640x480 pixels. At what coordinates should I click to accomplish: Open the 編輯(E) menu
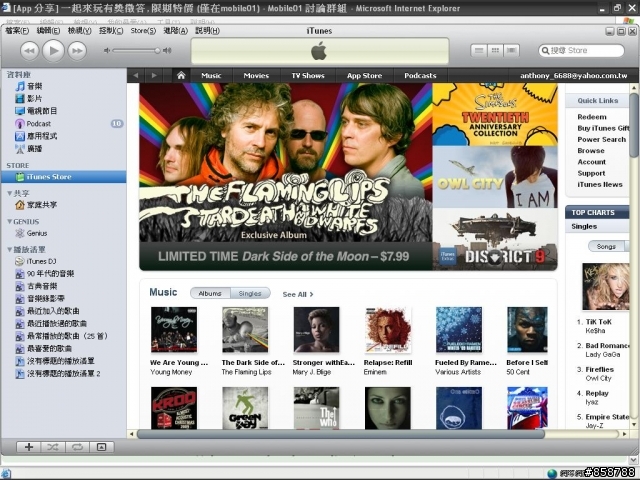pos(48,31)
